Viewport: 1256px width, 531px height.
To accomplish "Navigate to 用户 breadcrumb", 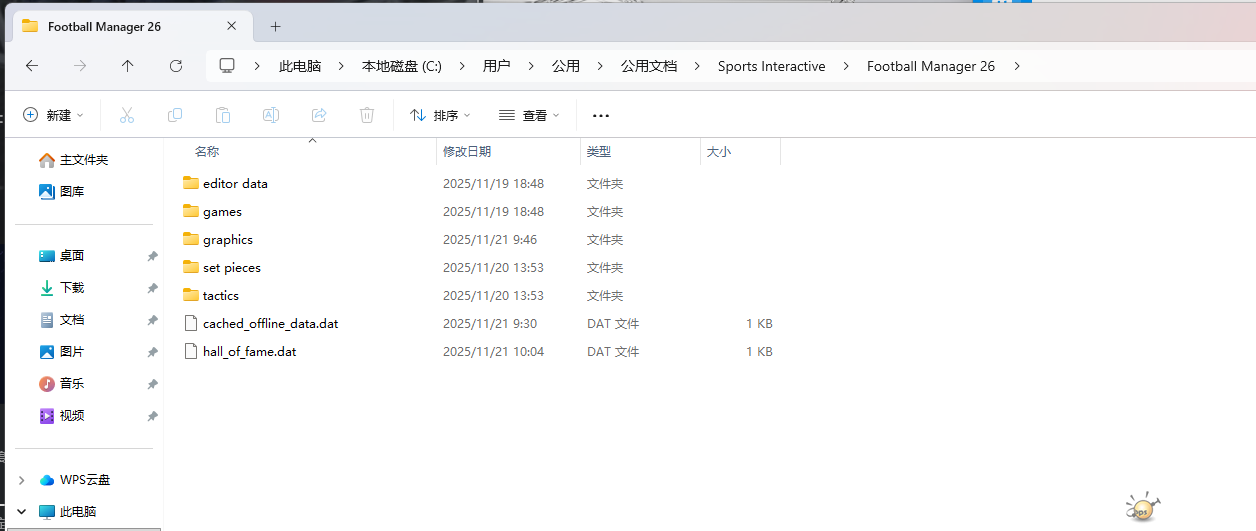I will pyautogui.click(x=496, y=66).
